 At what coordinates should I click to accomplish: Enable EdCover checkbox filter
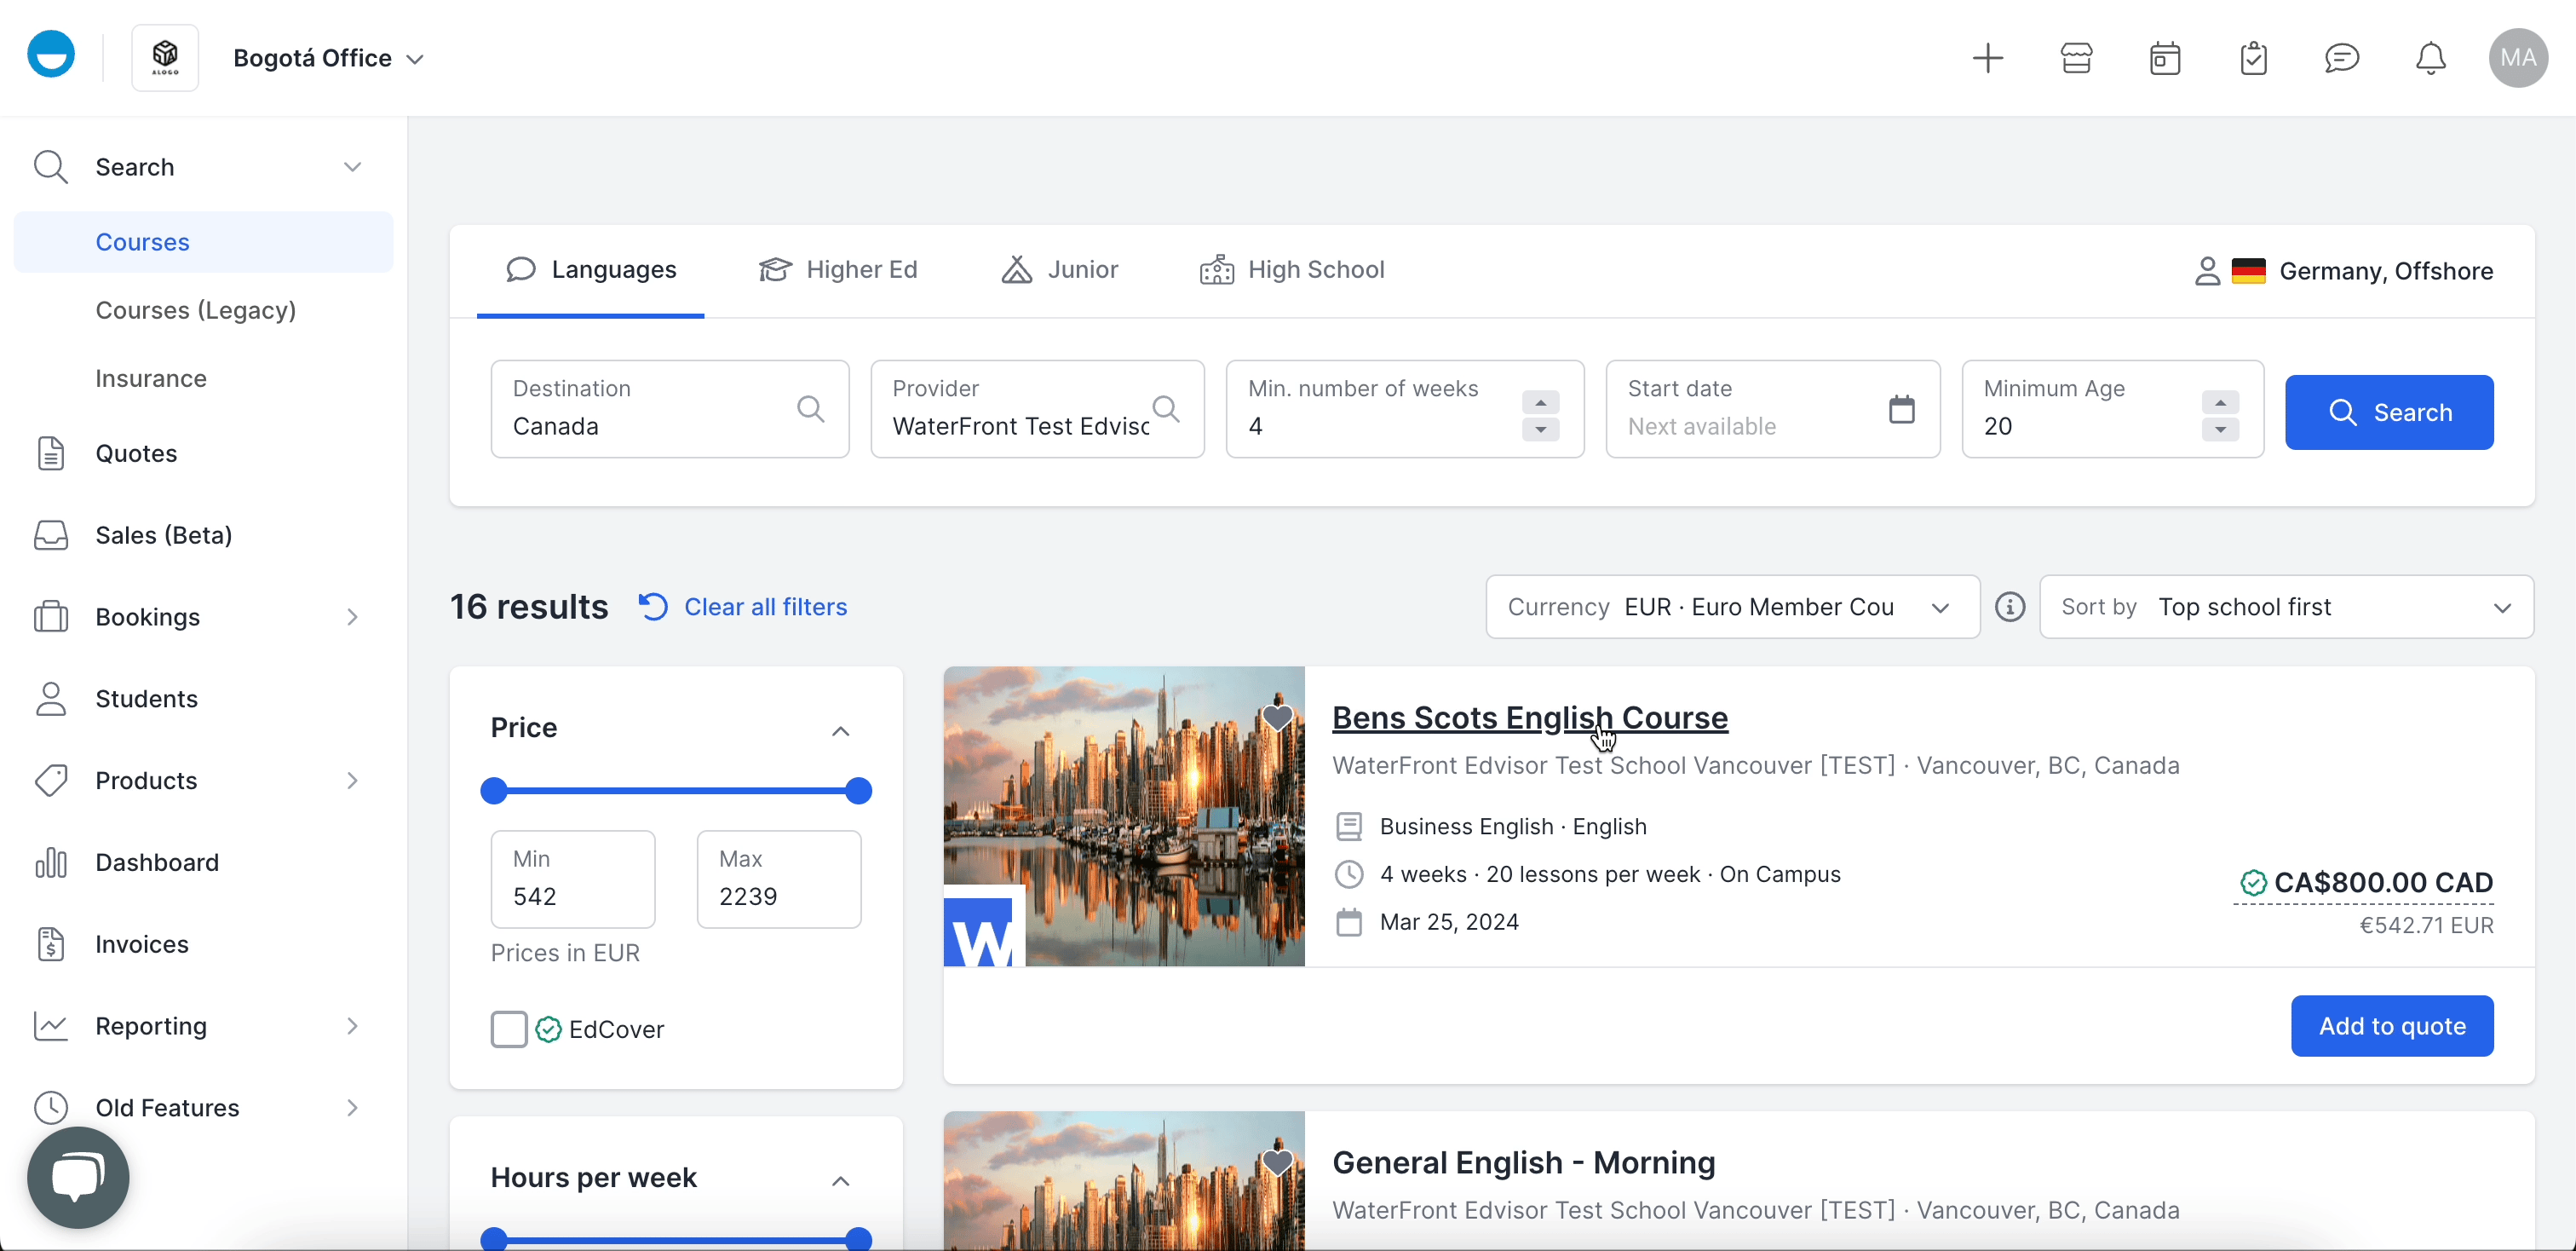point(506,1028)
